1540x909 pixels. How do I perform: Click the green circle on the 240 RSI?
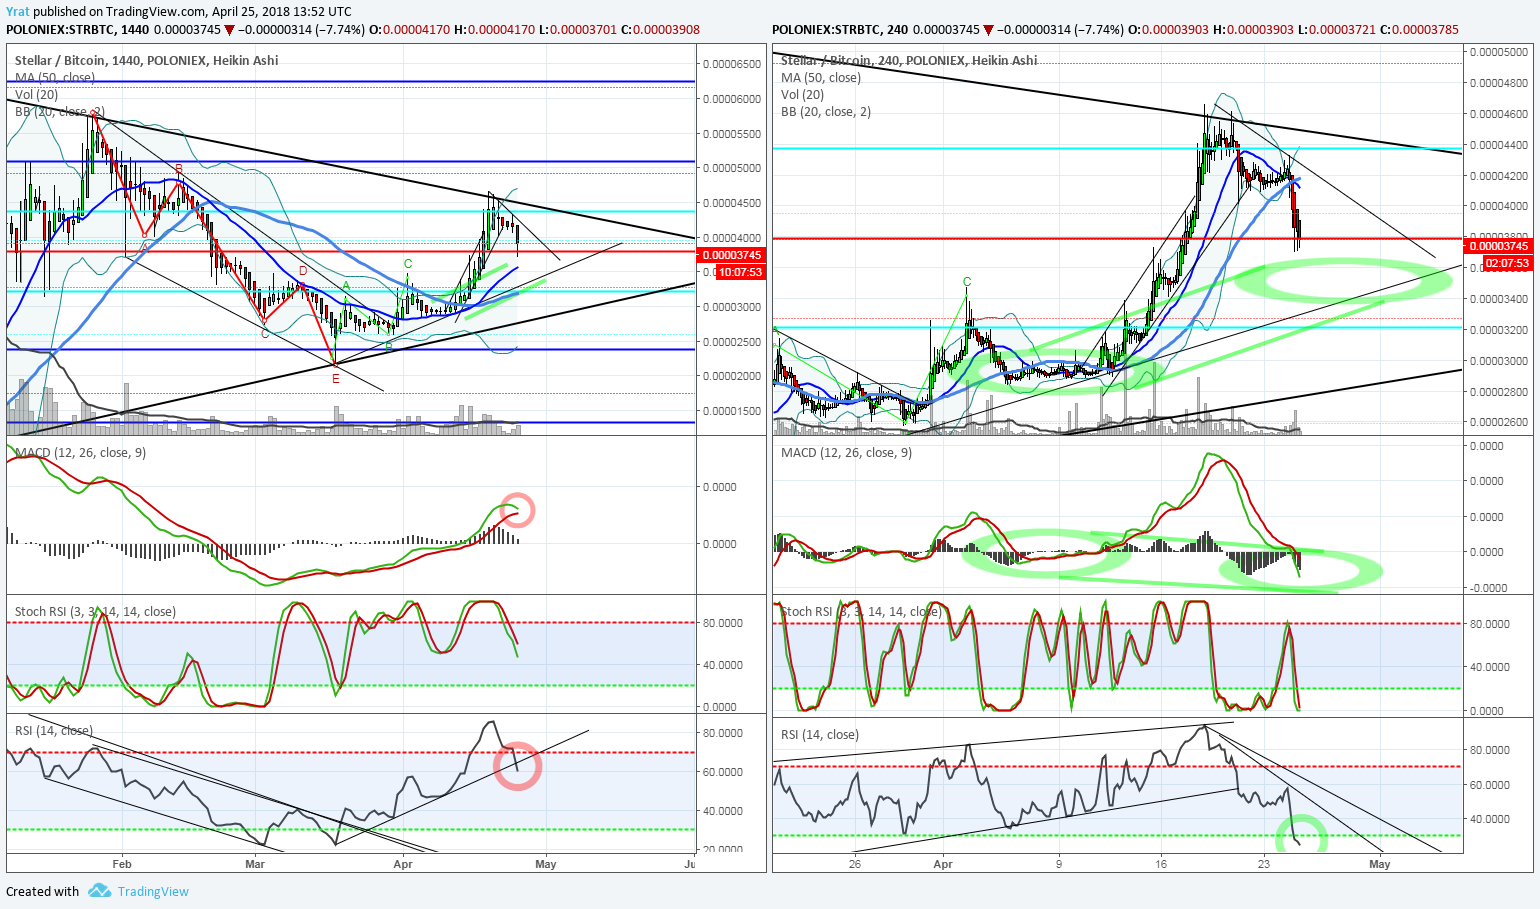[x=1301, y=835]
